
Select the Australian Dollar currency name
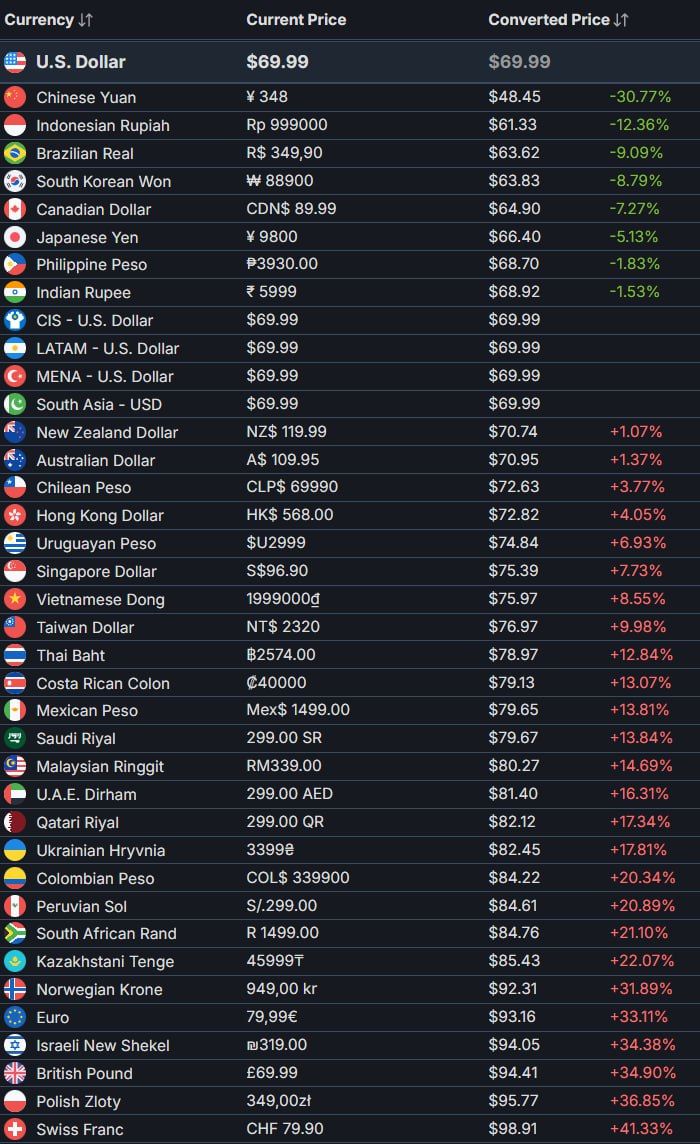[96, 460]
